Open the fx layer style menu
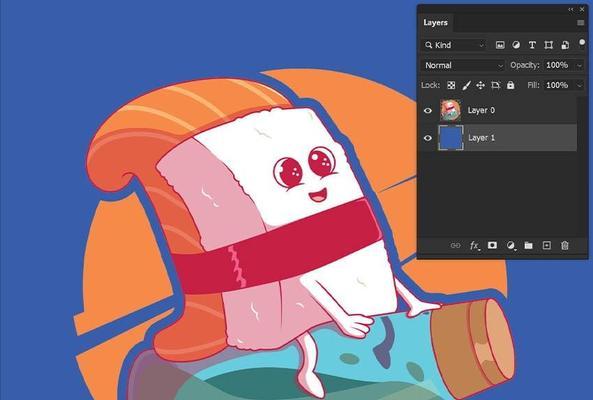Image resolution: width=593 pixels, height=400 pixels. click(x=475, y=246)
